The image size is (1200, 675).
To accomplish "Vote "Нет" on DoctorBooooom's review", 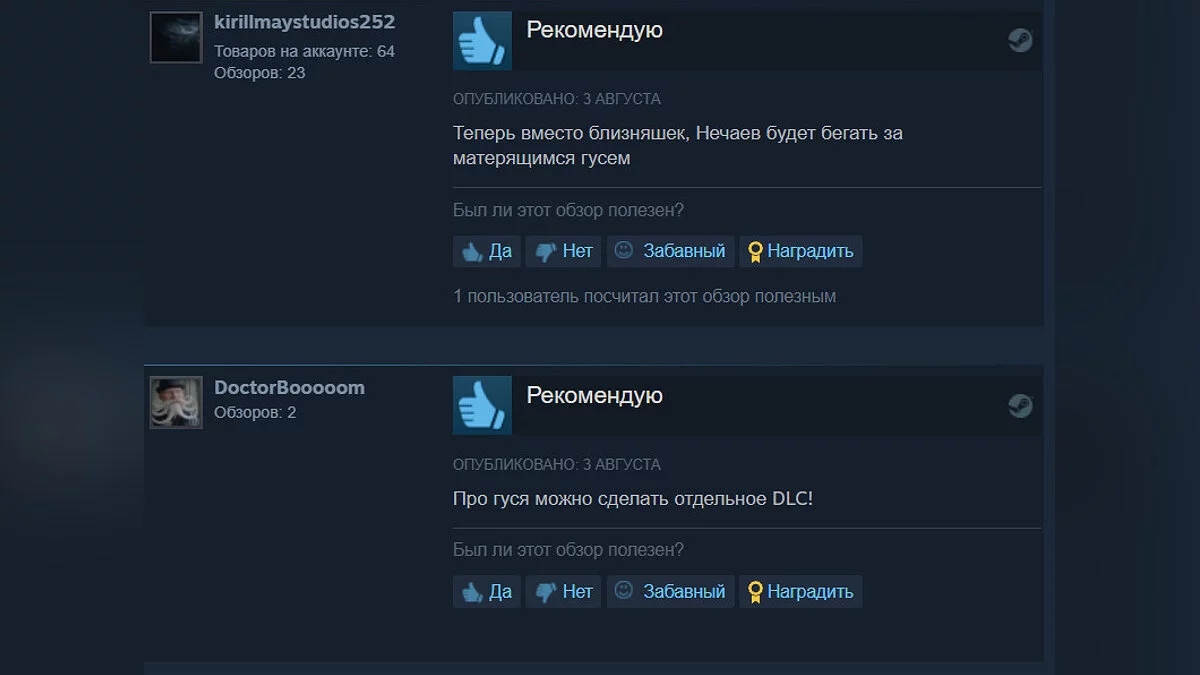I will pos(563,591).
